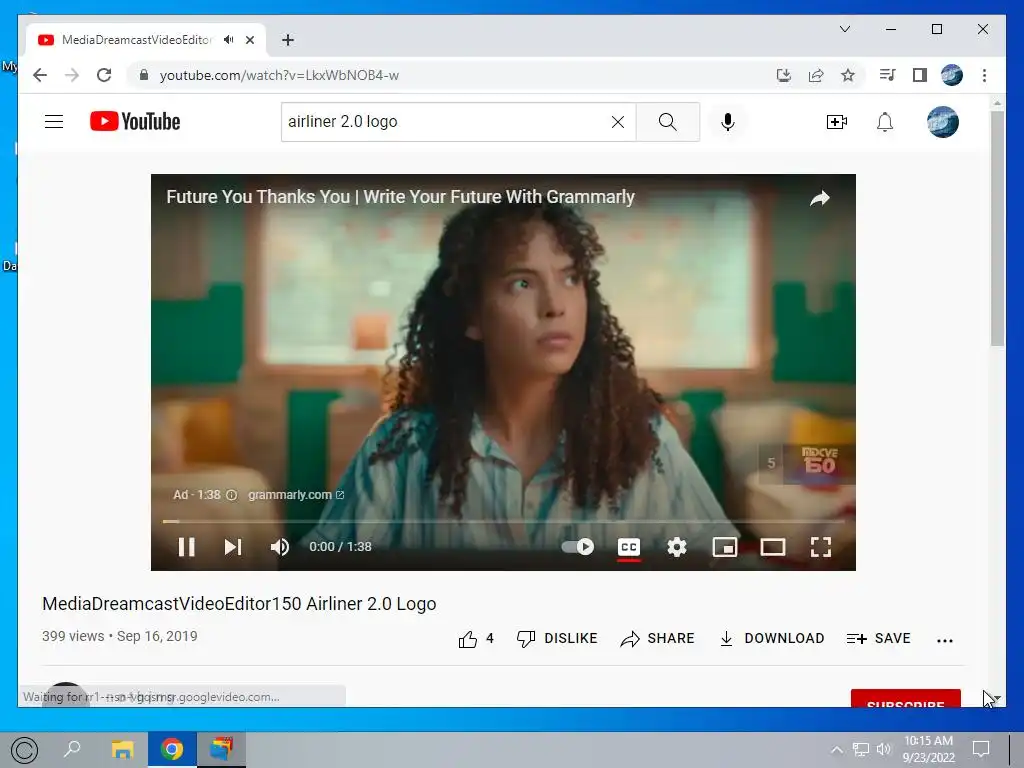Open a new tab with plus
The image size is (1024, 768).
click(x=287, y=40)
